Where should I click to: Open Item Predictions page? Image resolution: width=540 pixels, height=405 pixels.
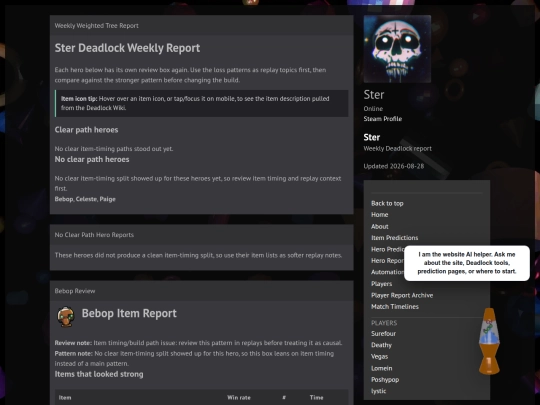point(394,238)
